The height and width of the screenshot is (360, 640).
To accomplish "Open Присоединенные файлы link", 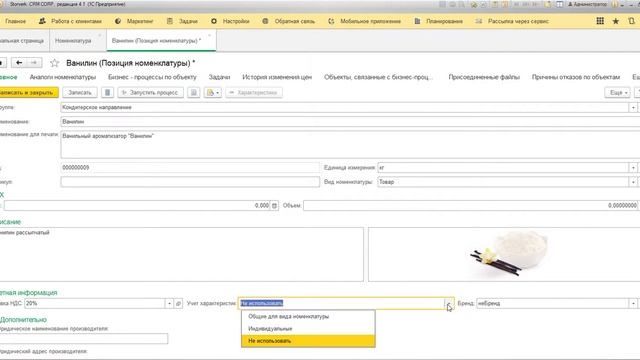I will click(484, 77).
